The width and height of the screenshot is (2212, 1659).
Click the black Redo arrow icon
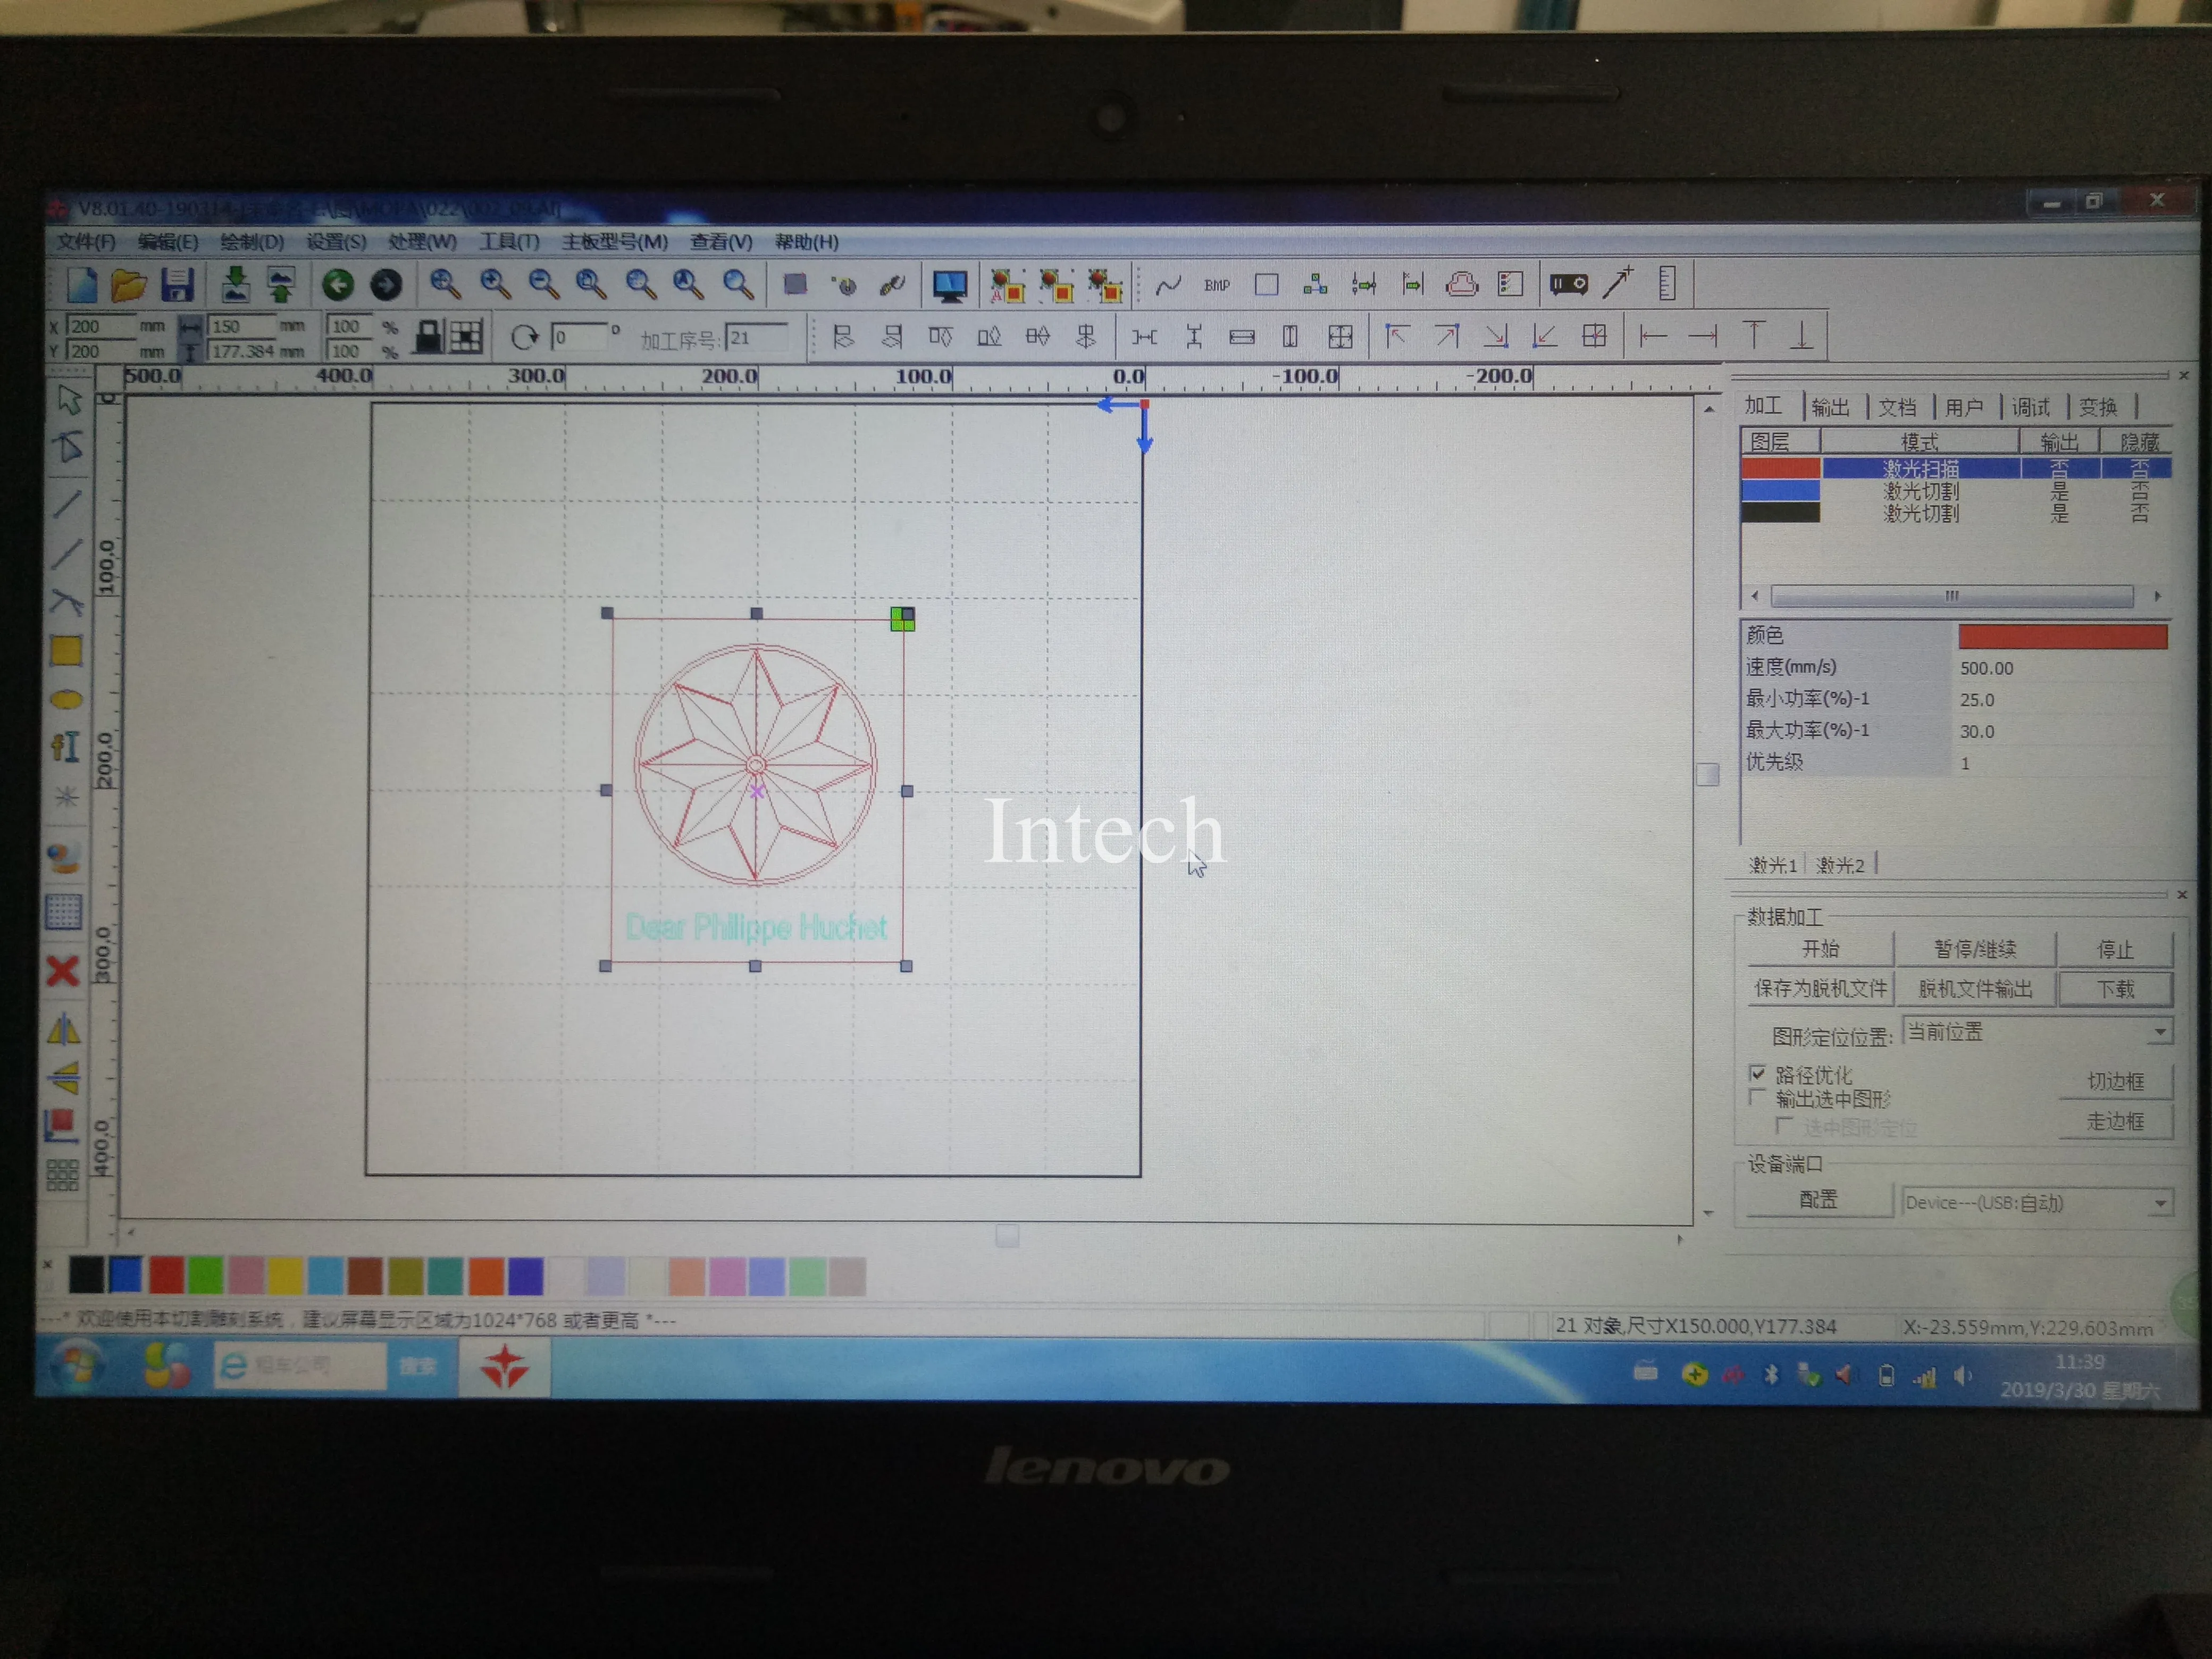tap(386, 286)
